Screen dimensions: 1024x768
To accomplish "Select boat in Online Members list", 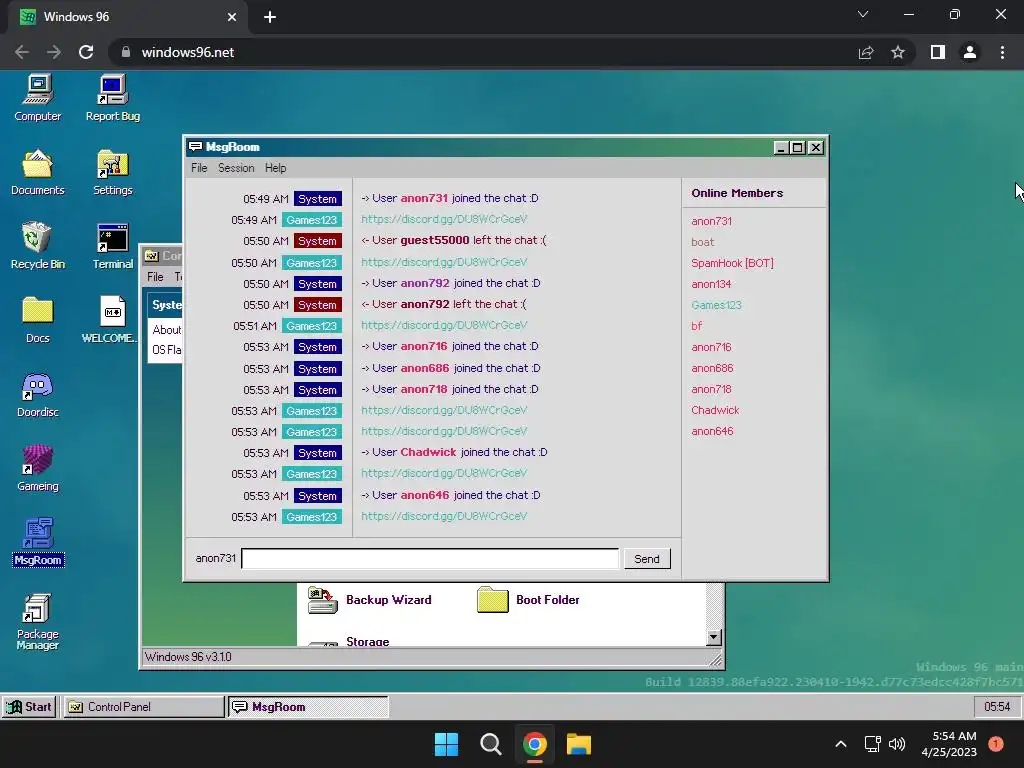I will pos(703,242).
